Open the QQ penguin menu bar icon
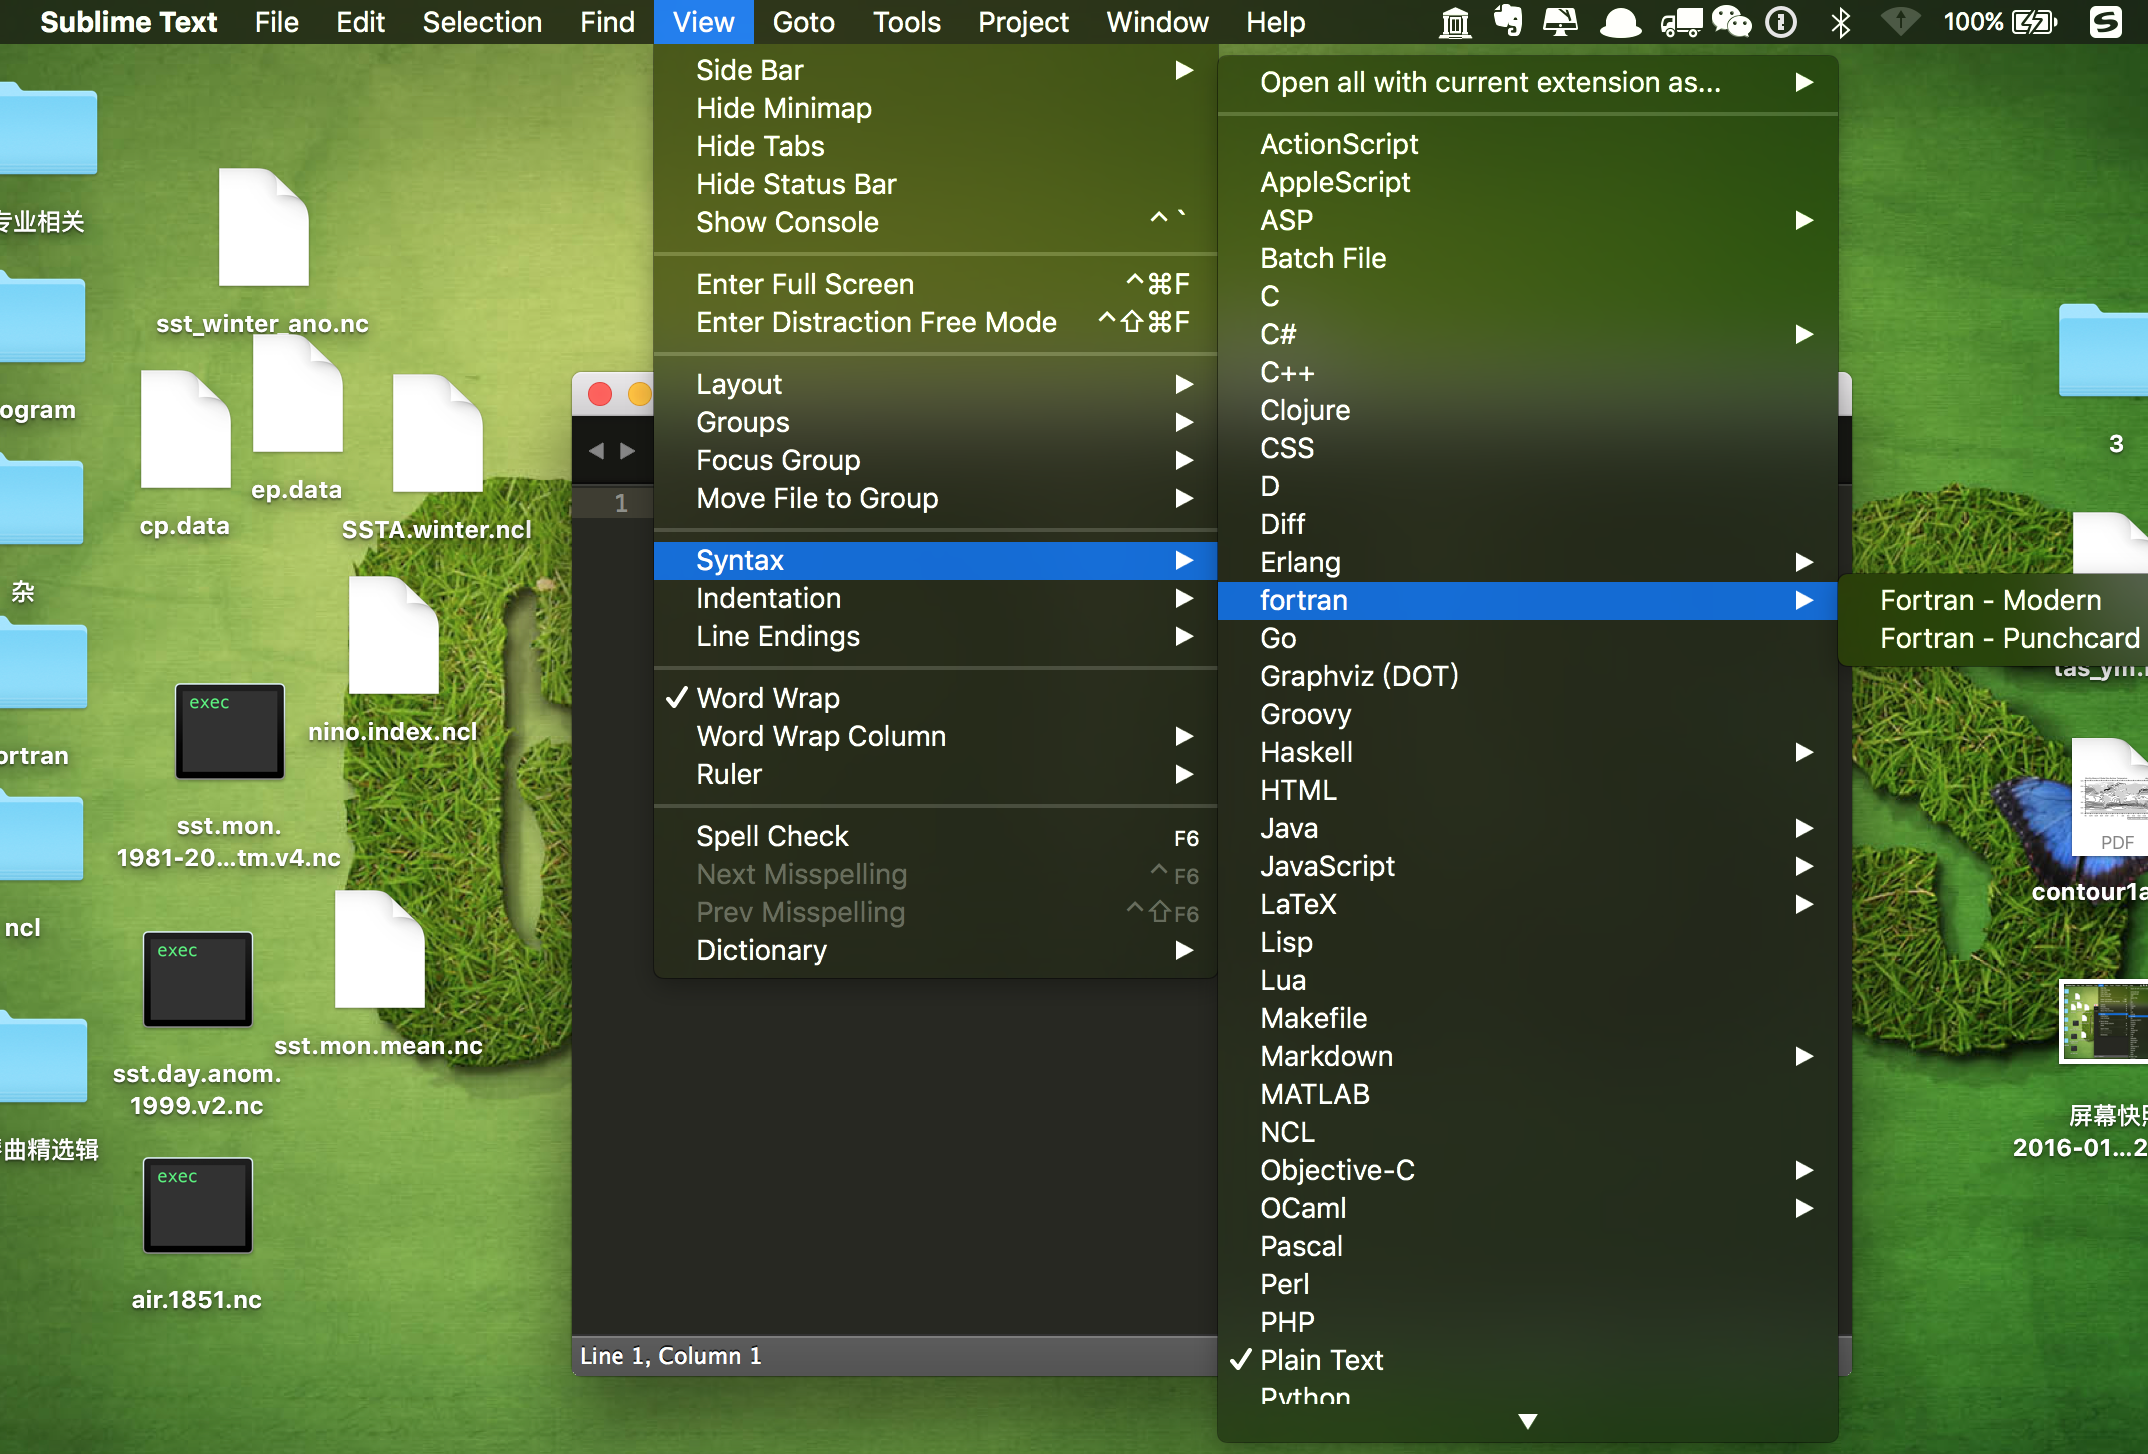 (x=1619, y=21)
